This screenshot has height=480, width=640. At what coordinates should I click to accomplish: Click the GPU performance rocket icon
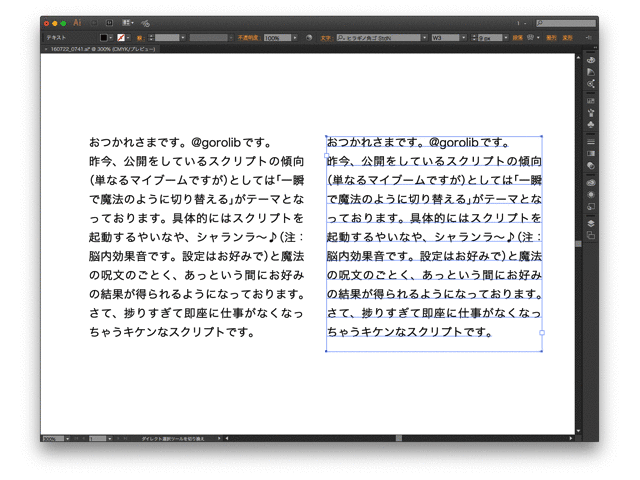coord(145,23)
